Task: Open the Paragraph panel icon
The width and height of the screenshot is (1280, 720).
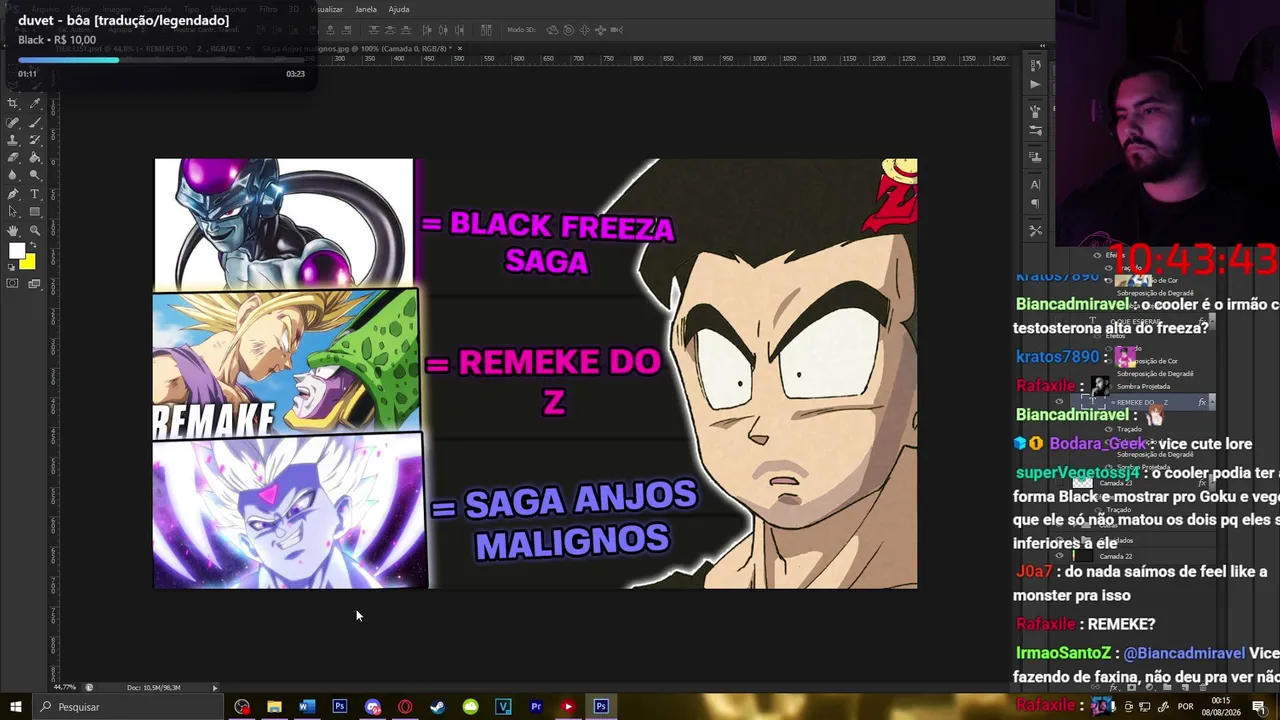Action: pyautogui.click(x=1035, y=204)
